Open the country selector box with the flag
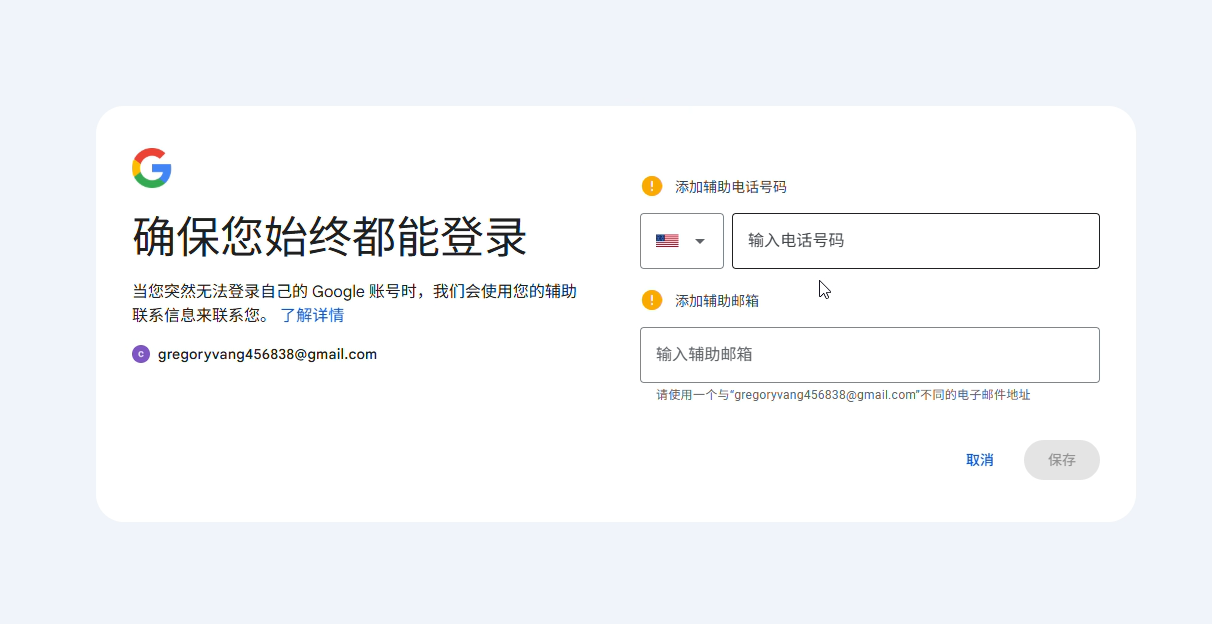1212x624 pixels. [682, 241]
